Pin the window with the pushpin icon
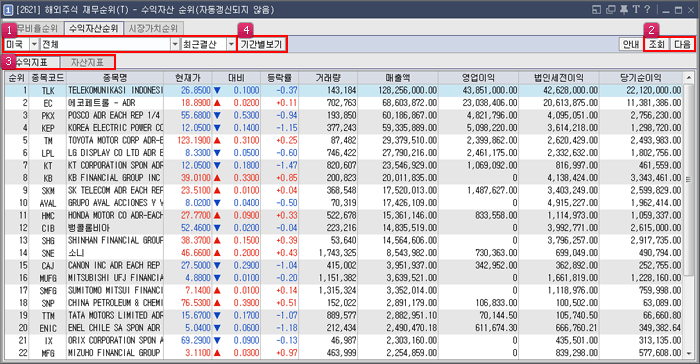This screenshot has width=700, height=364. 624,9
